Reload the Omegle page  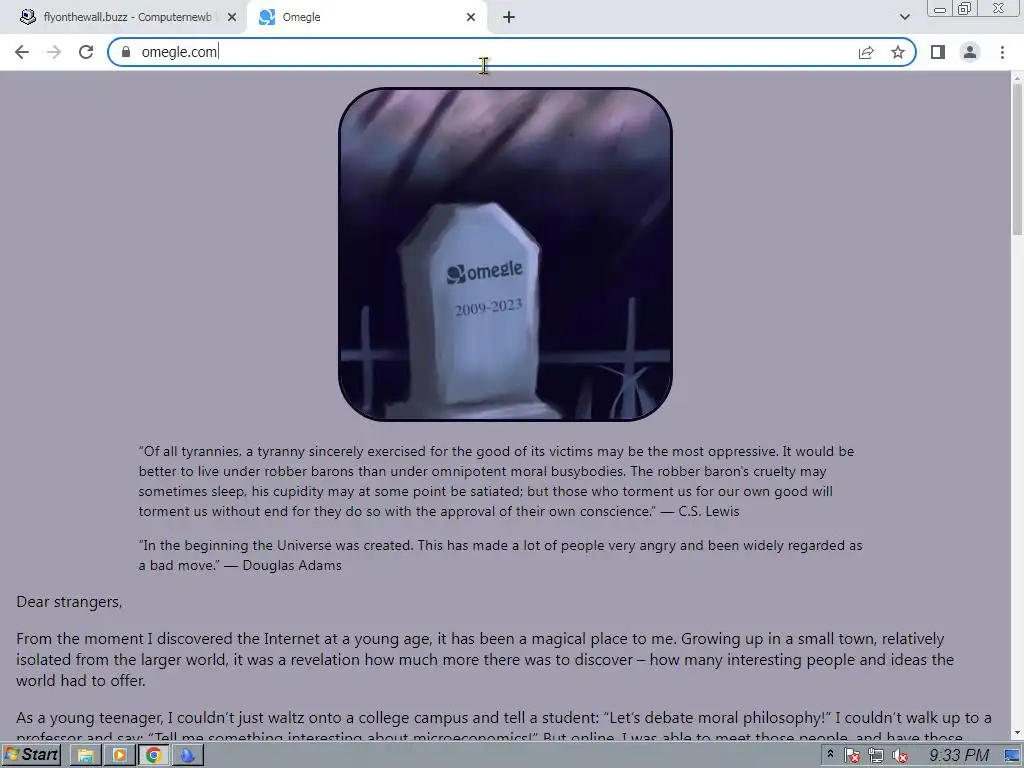tap(86, 52)
